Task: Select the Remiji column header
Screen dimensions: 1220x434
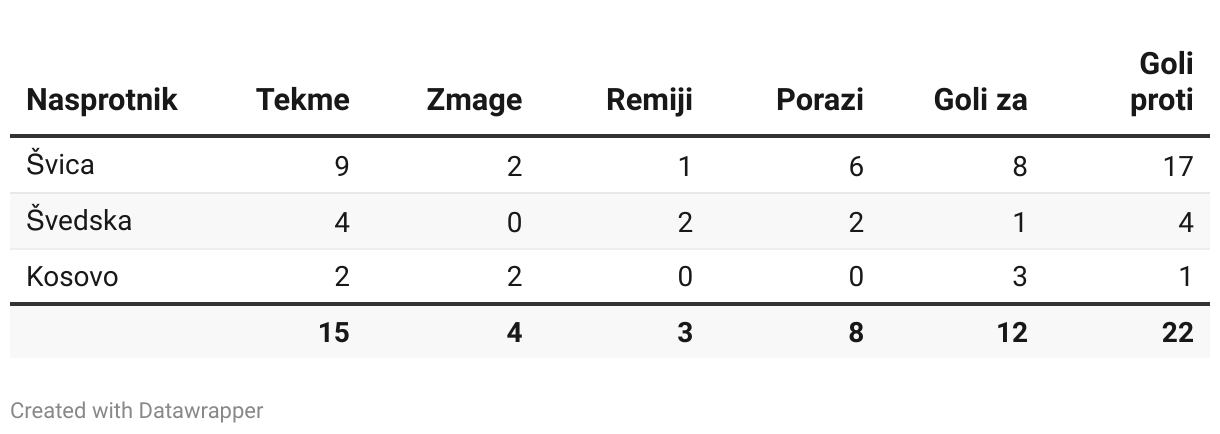Action: coord(649,100)
